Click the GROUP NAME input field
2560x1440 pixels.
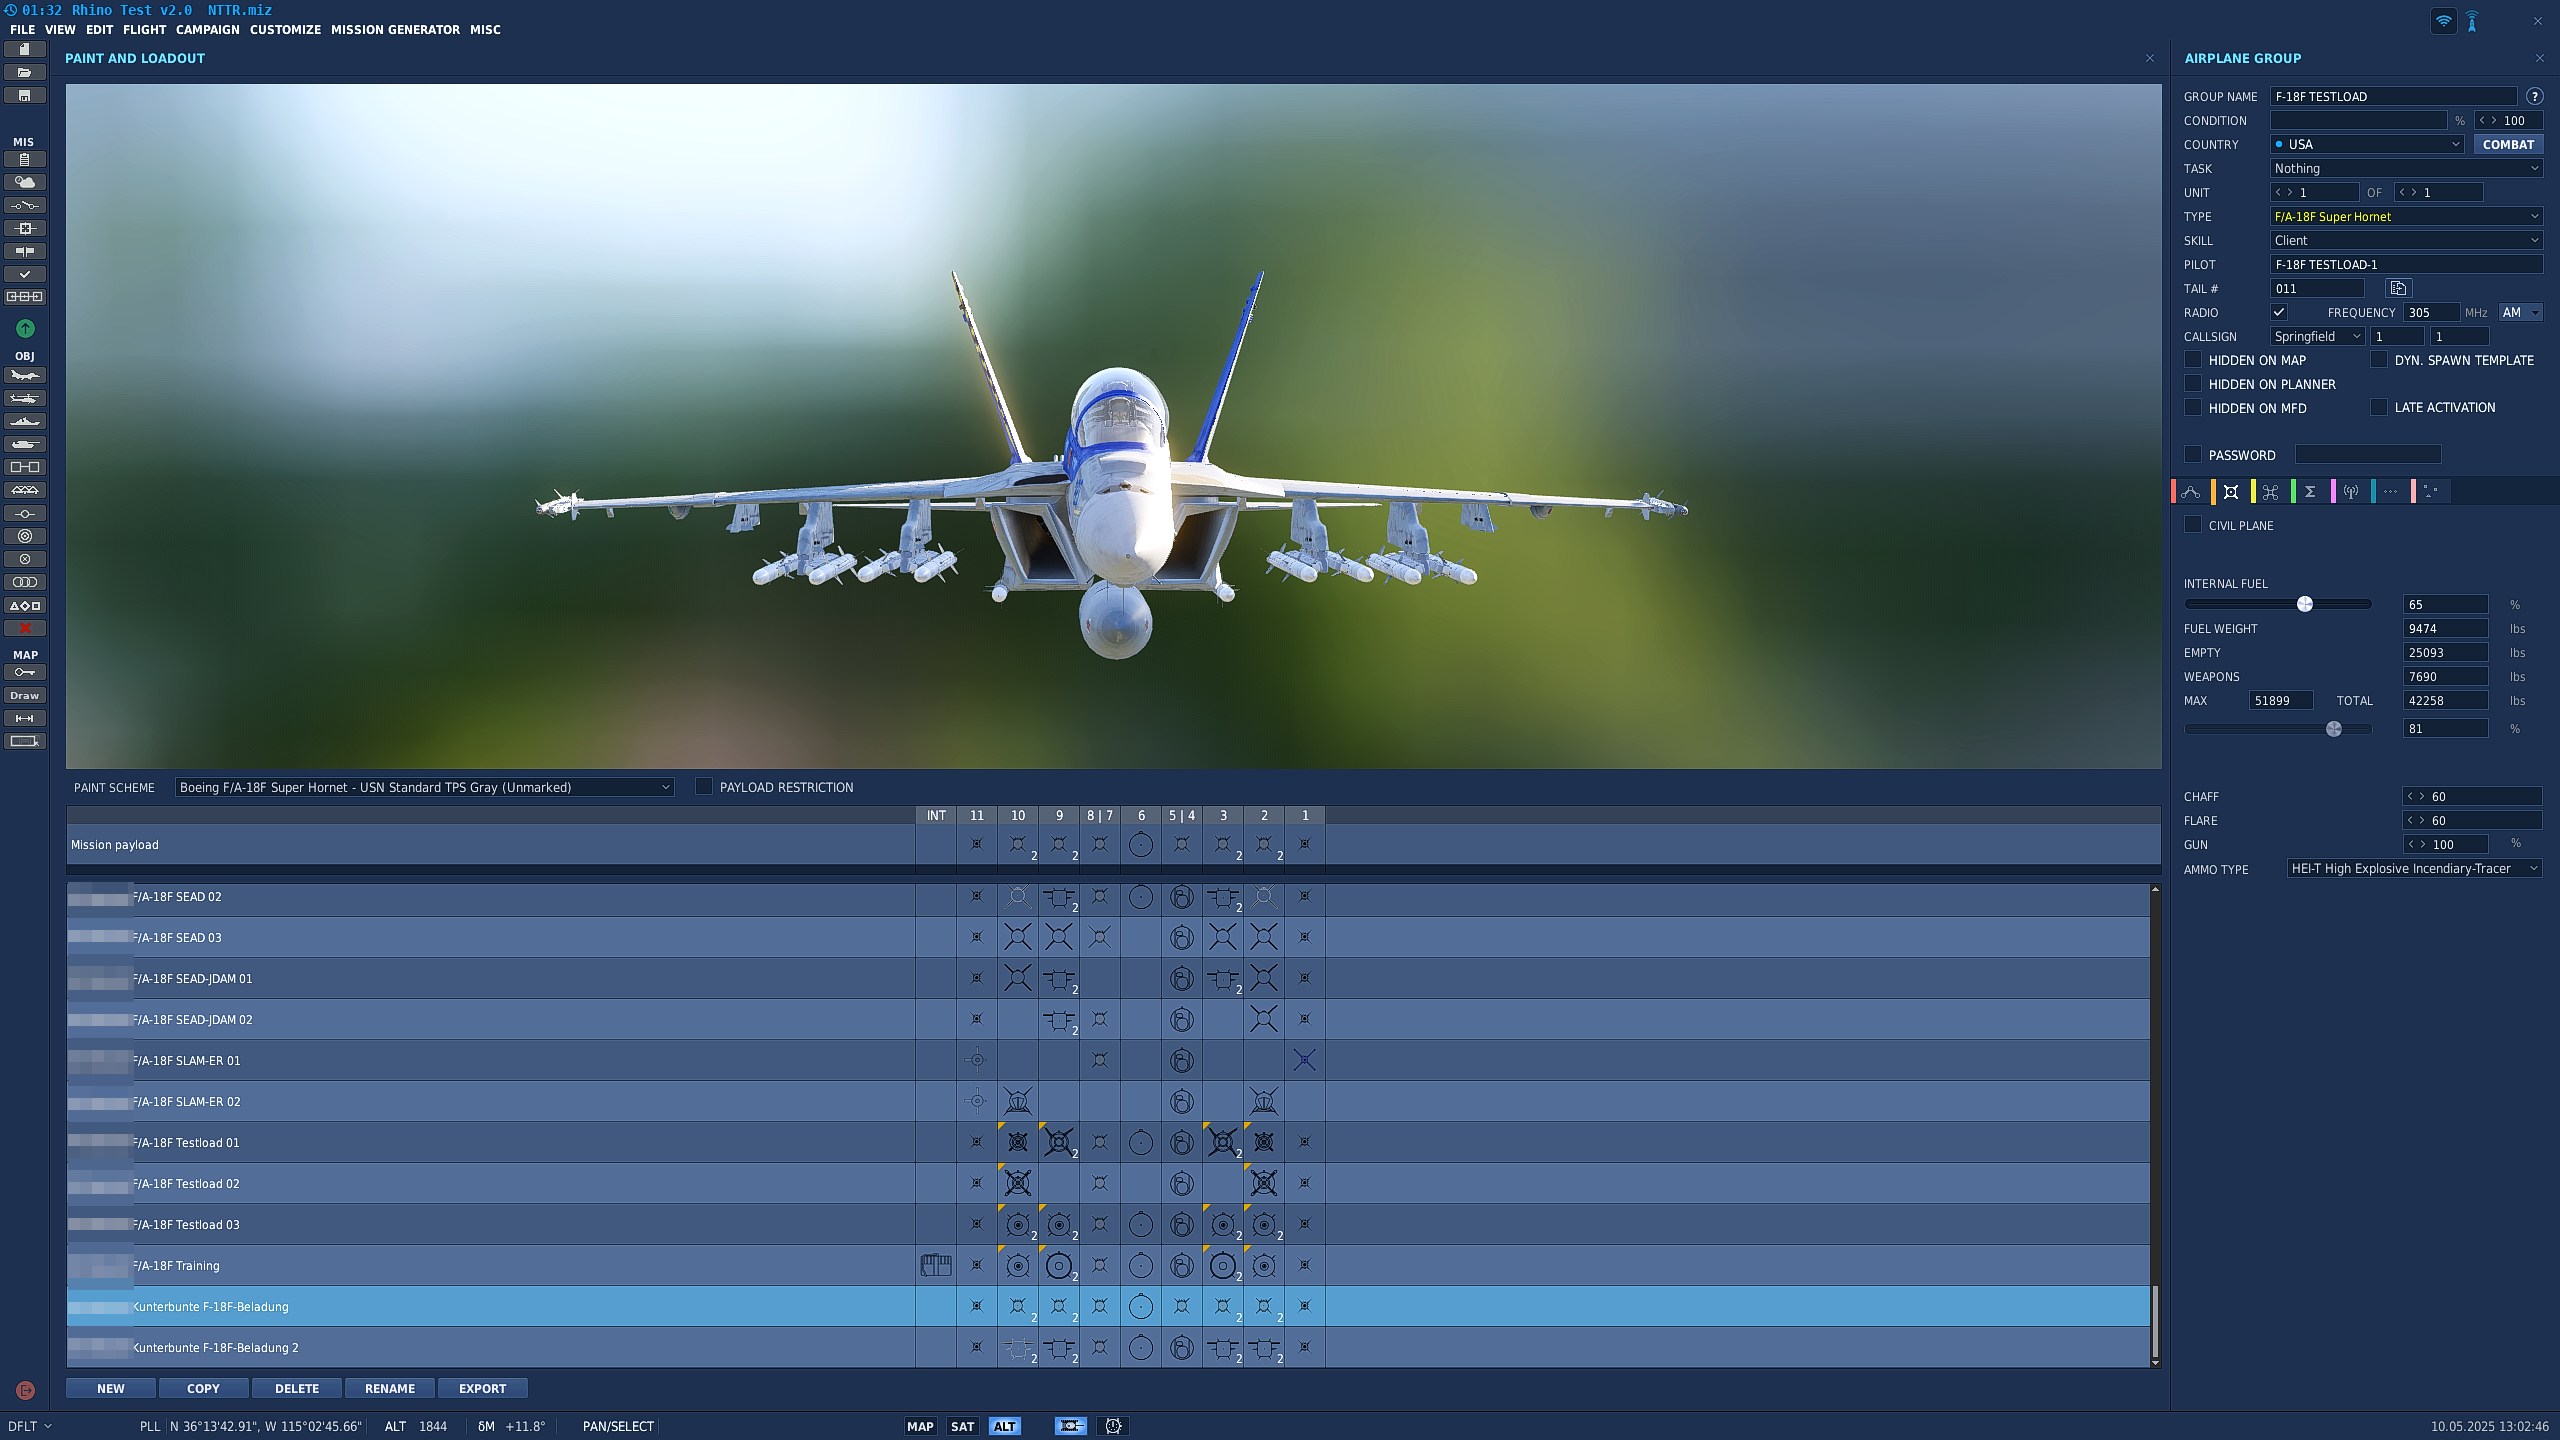[2393, 96]
